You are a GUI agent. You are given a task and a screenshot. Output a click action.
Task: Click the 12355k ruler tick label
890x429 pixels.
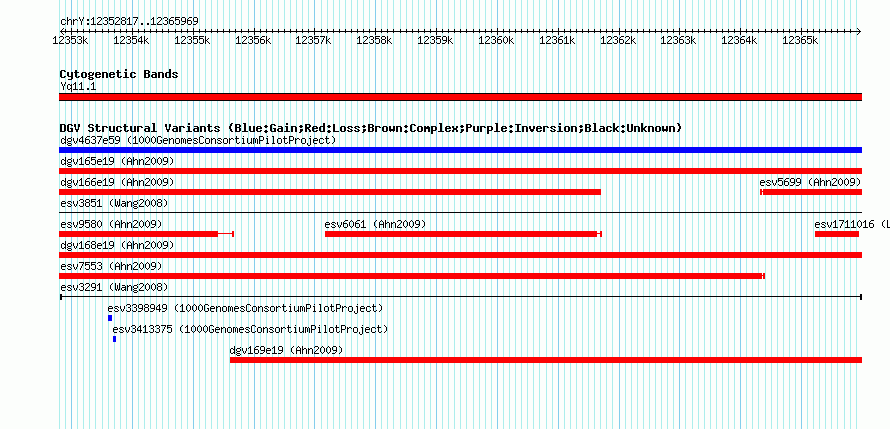(x=192, y=40)
